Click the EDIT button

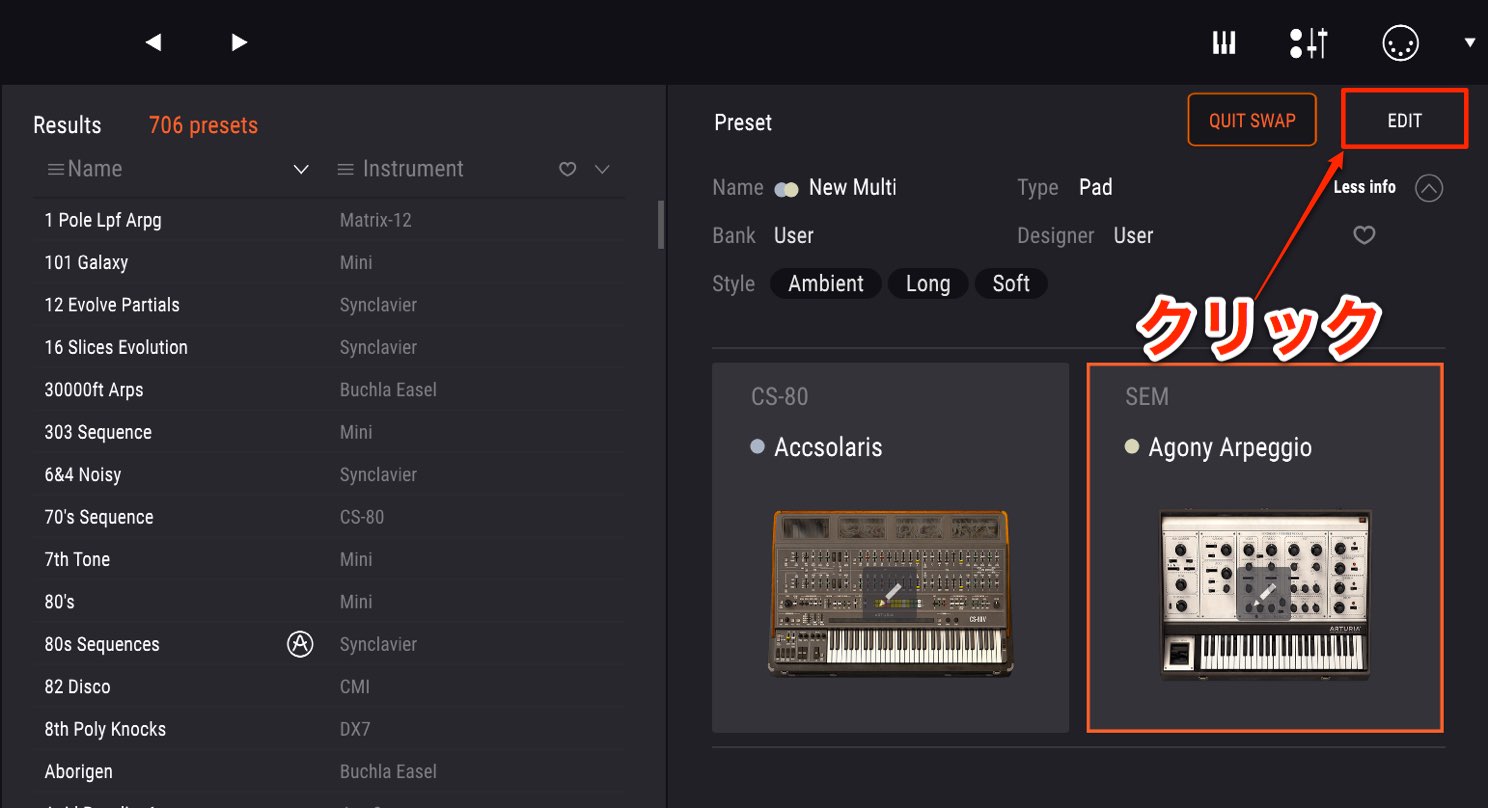pyautogui.click(x=1404, y=120)
